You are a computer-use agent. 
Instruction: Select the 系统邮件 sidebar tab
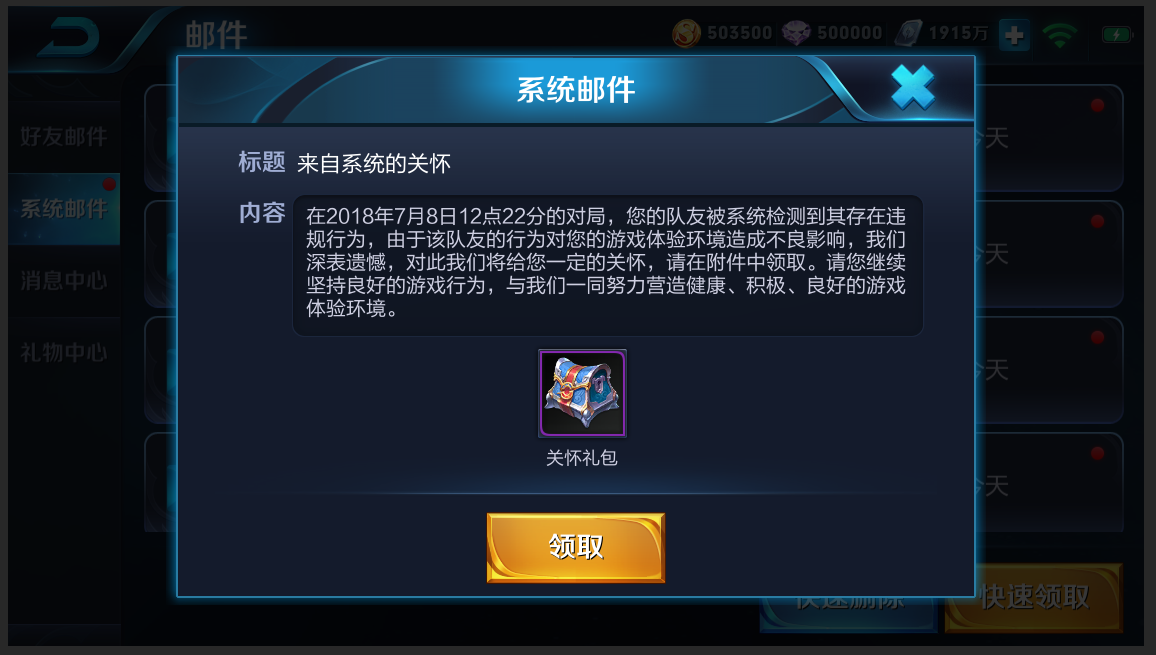pyautogui.click(x=64, y=209)
